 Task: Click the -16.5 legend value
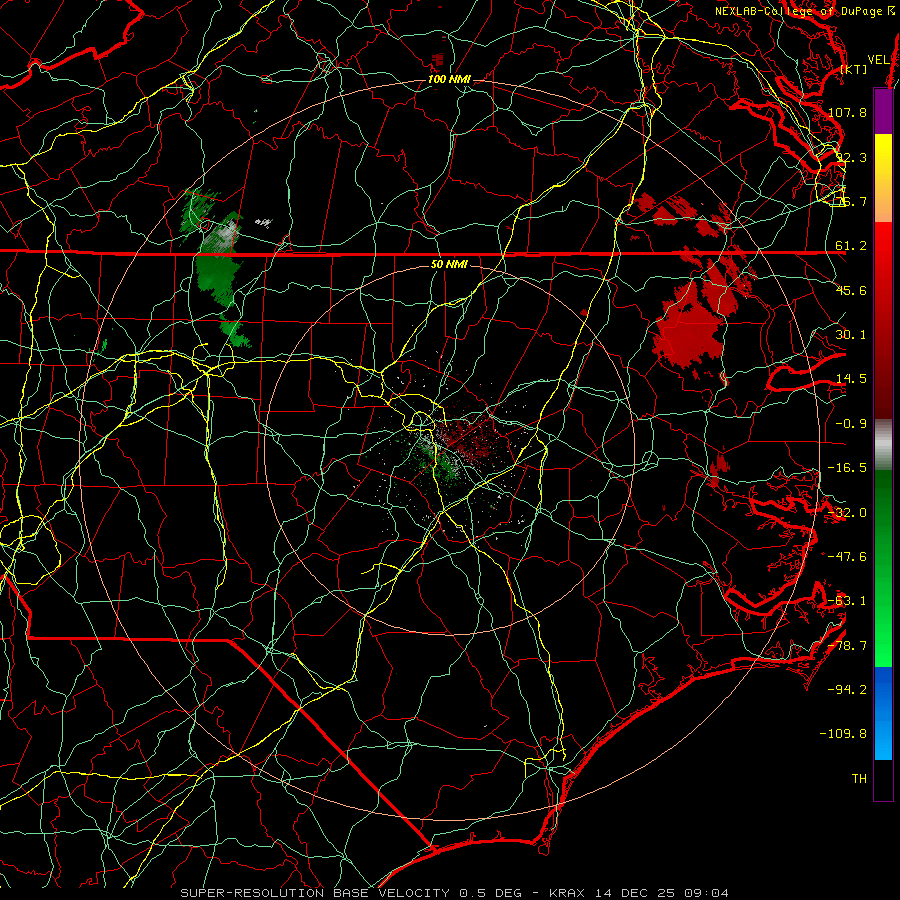point(848,468)
